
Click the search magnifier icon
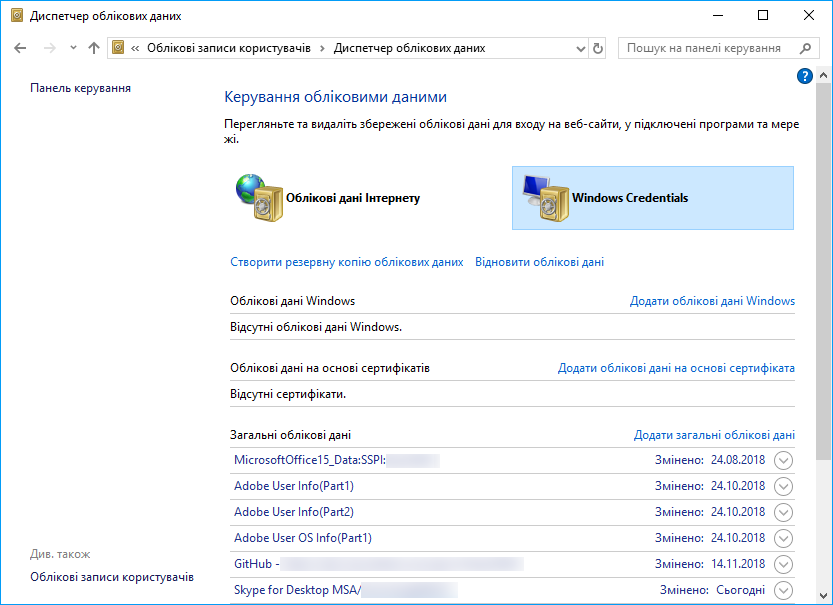[805, 48]
